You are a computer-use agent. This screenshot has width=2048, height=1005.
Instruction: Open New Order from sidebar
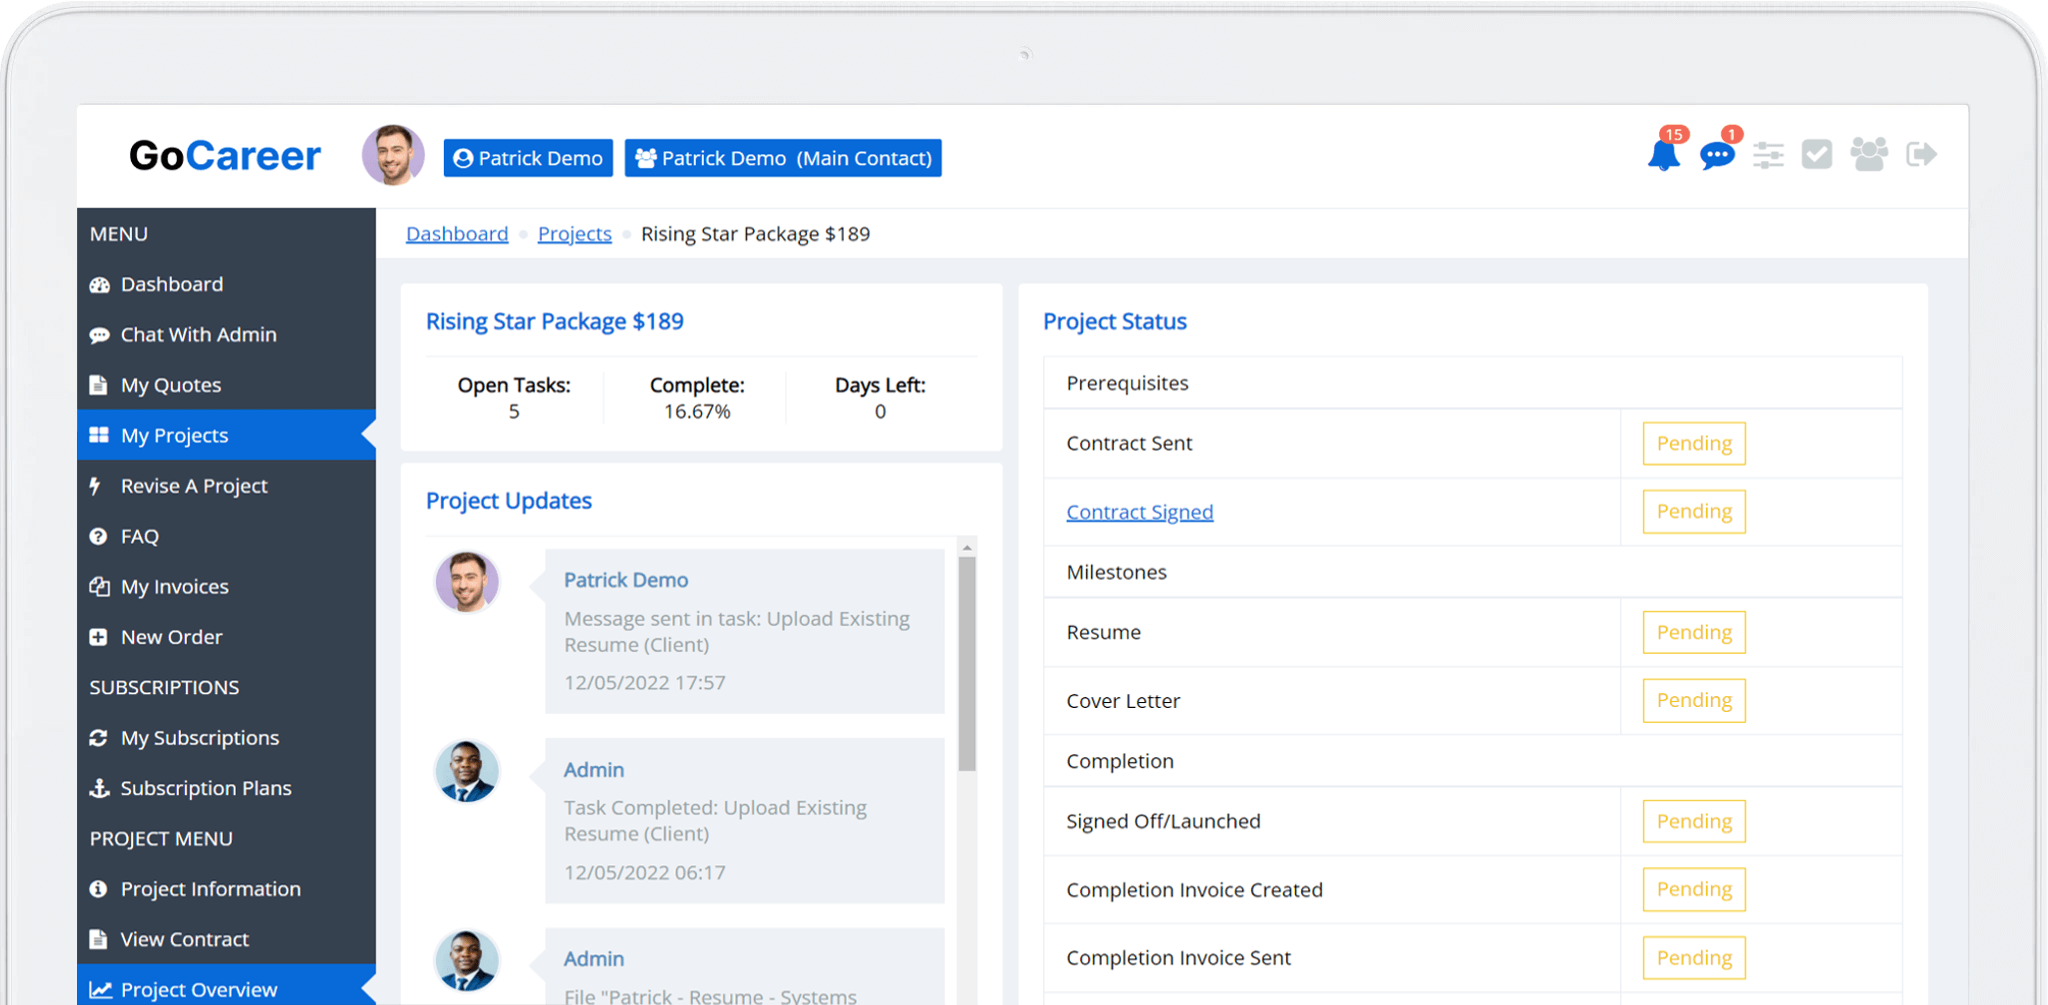tap(171, 637)
